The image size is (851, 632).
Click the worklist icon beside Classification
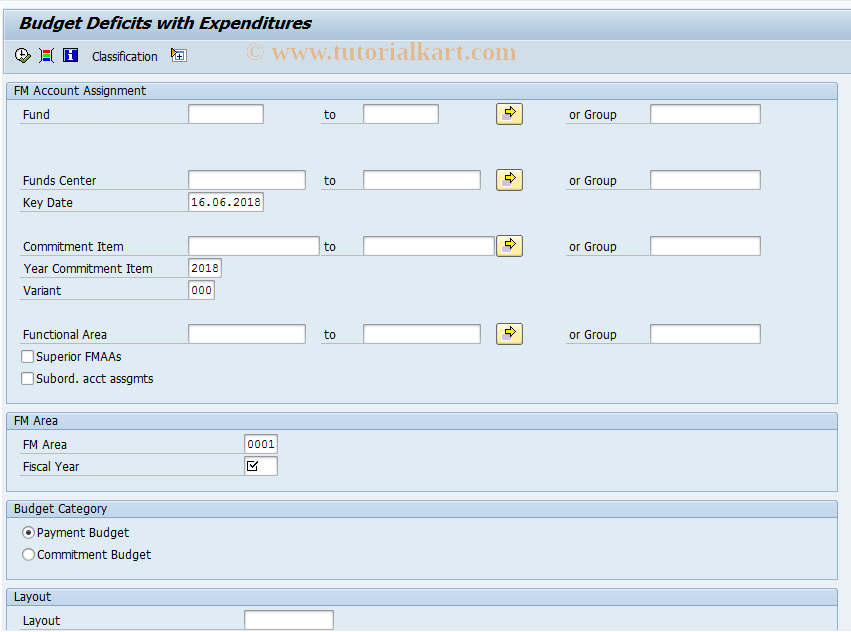coord(178,56)
